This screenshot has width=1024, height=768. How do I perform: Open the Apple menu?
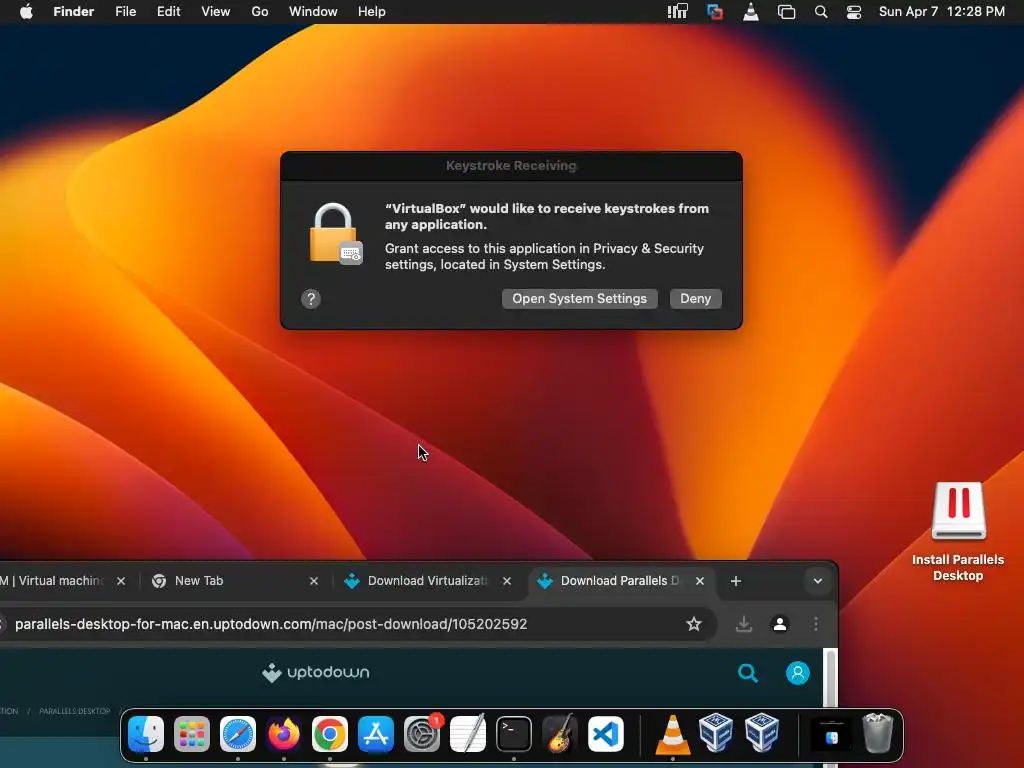point(26,12)
